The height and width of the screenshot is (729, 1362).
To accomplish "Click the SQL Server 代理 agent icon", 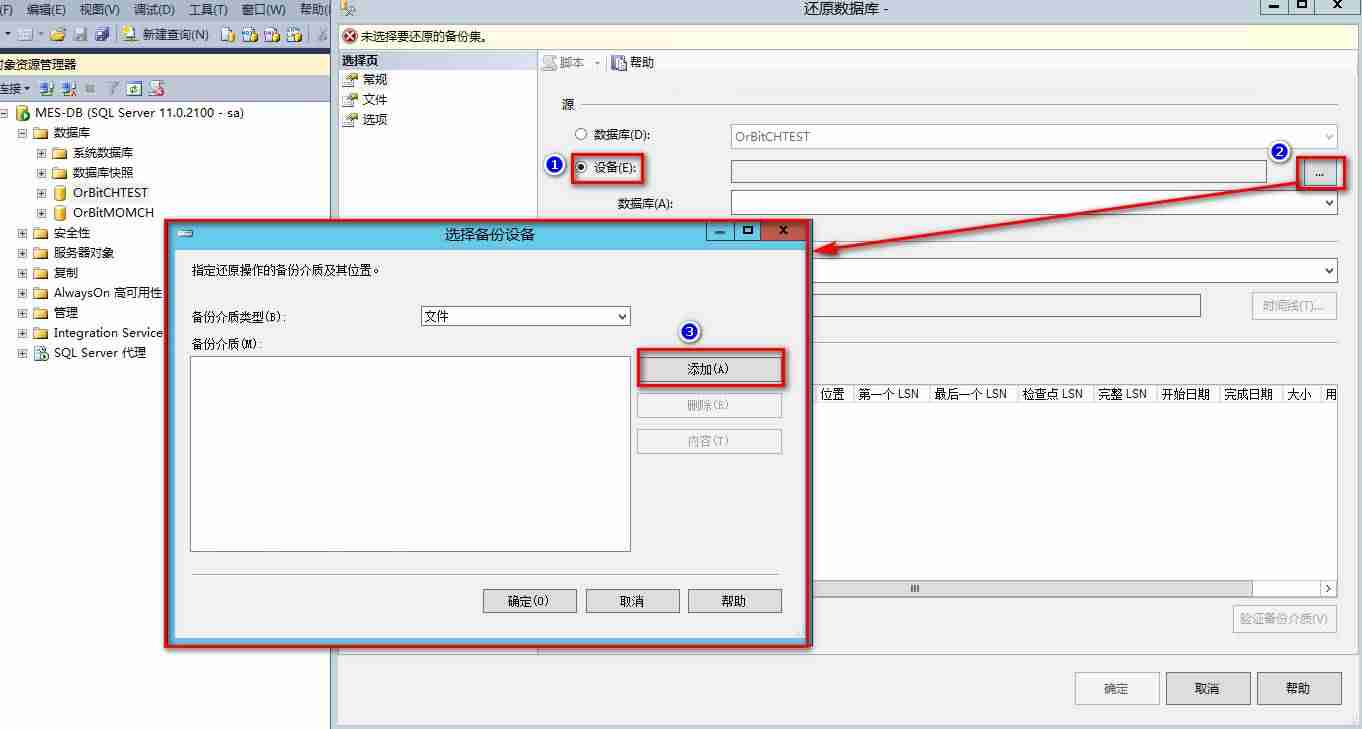I will point(41,353).
